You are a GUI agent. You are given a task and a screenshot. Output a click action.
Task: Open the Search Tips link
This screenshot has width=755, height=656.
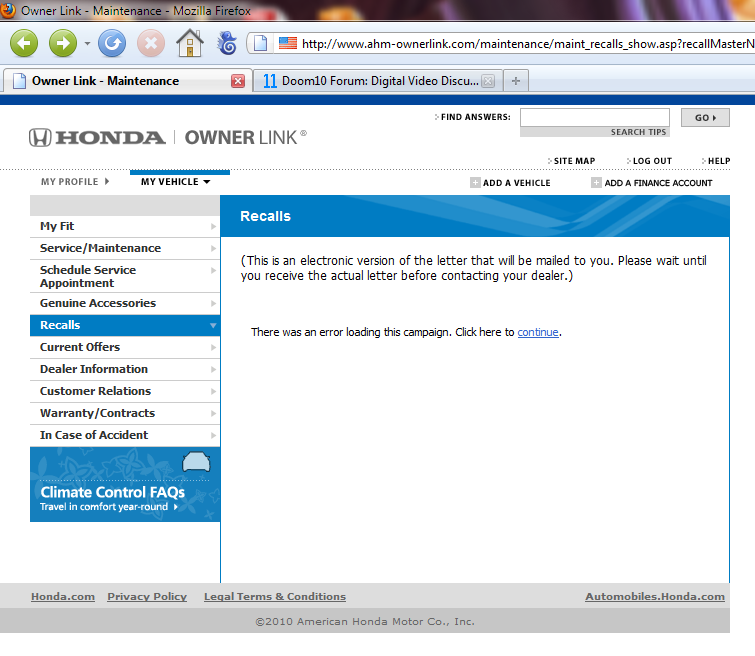638,132
